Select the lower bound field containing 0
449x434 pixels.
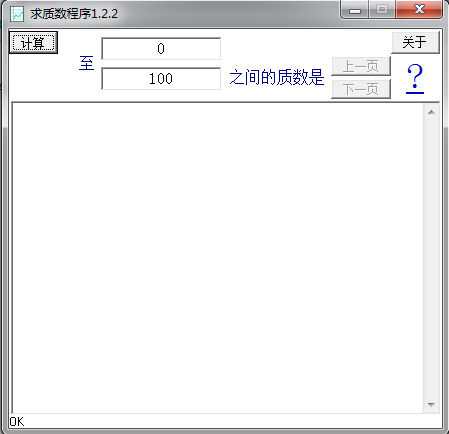click(x=161, y=49)
